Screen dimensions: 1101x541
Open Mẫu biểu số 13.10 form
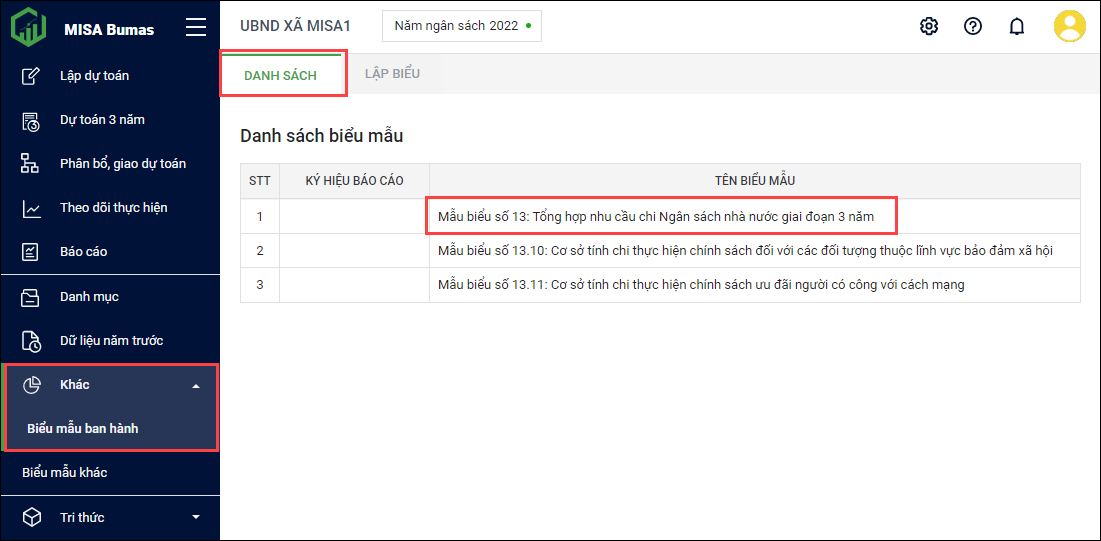(744, 250)
